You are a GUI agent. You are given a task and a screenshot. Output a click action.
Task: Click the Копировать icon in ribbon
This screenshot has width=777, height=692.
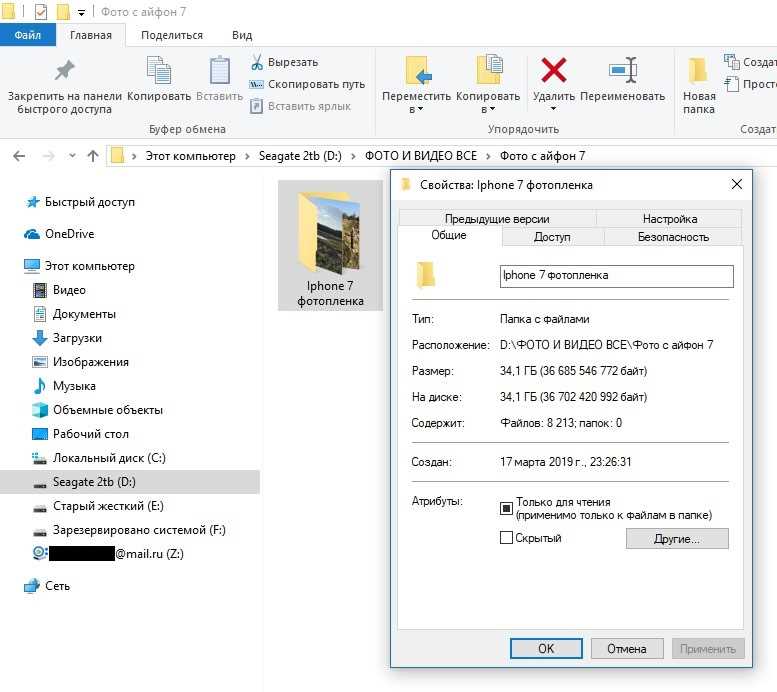[159, 70]
